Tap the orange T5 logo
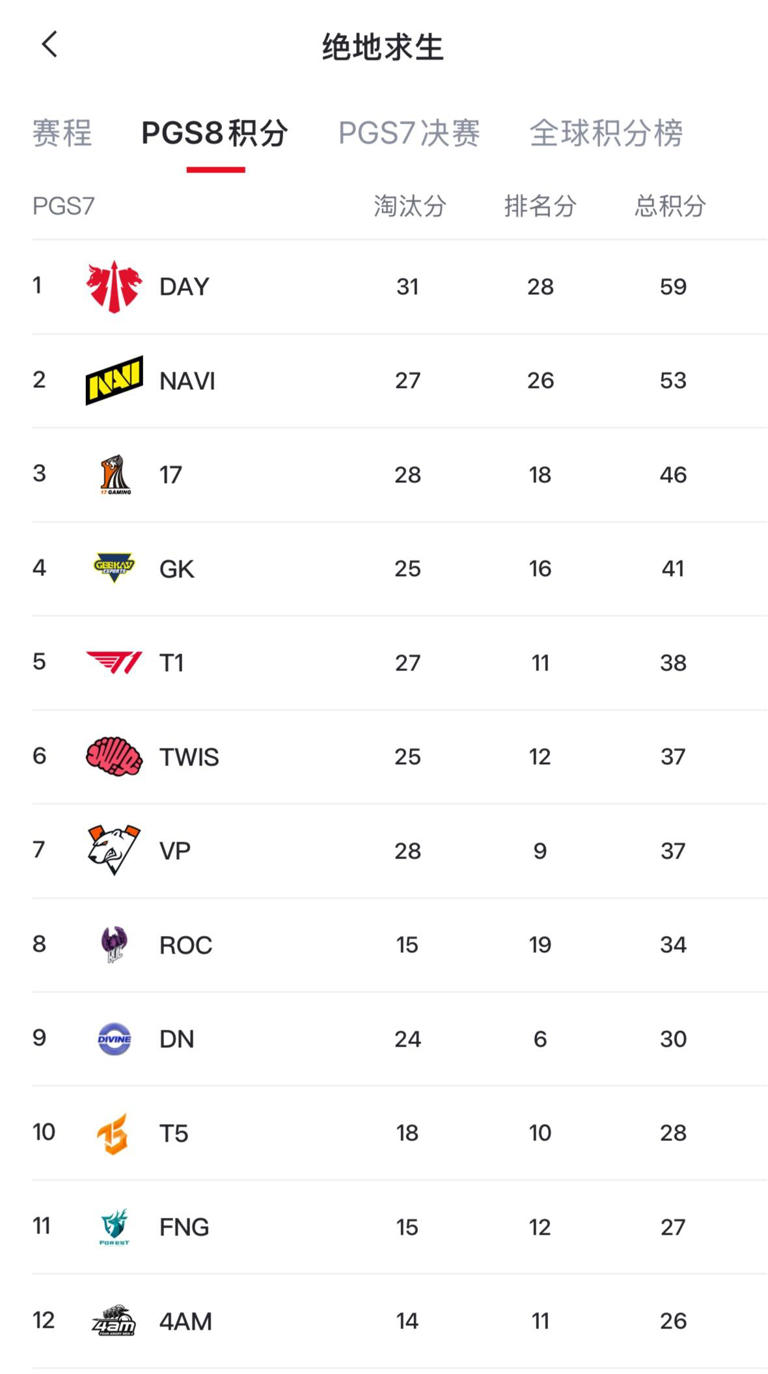 point(113,1133)
